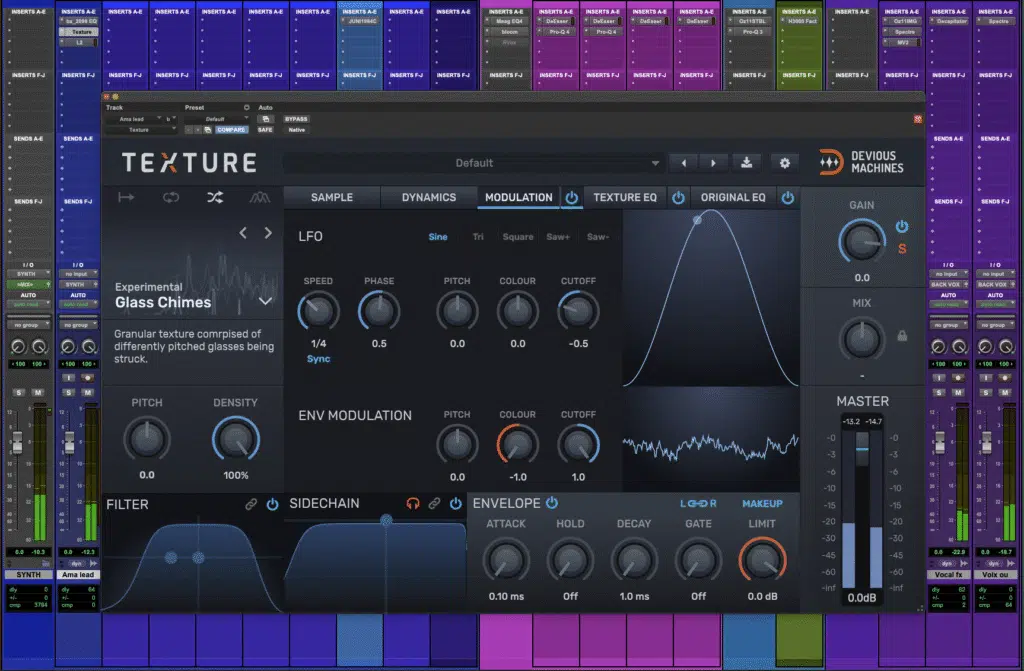Viewport: 1024px width, 671px height.
Task: Toggle LFO speed Sync option
Action: [319, 359]
